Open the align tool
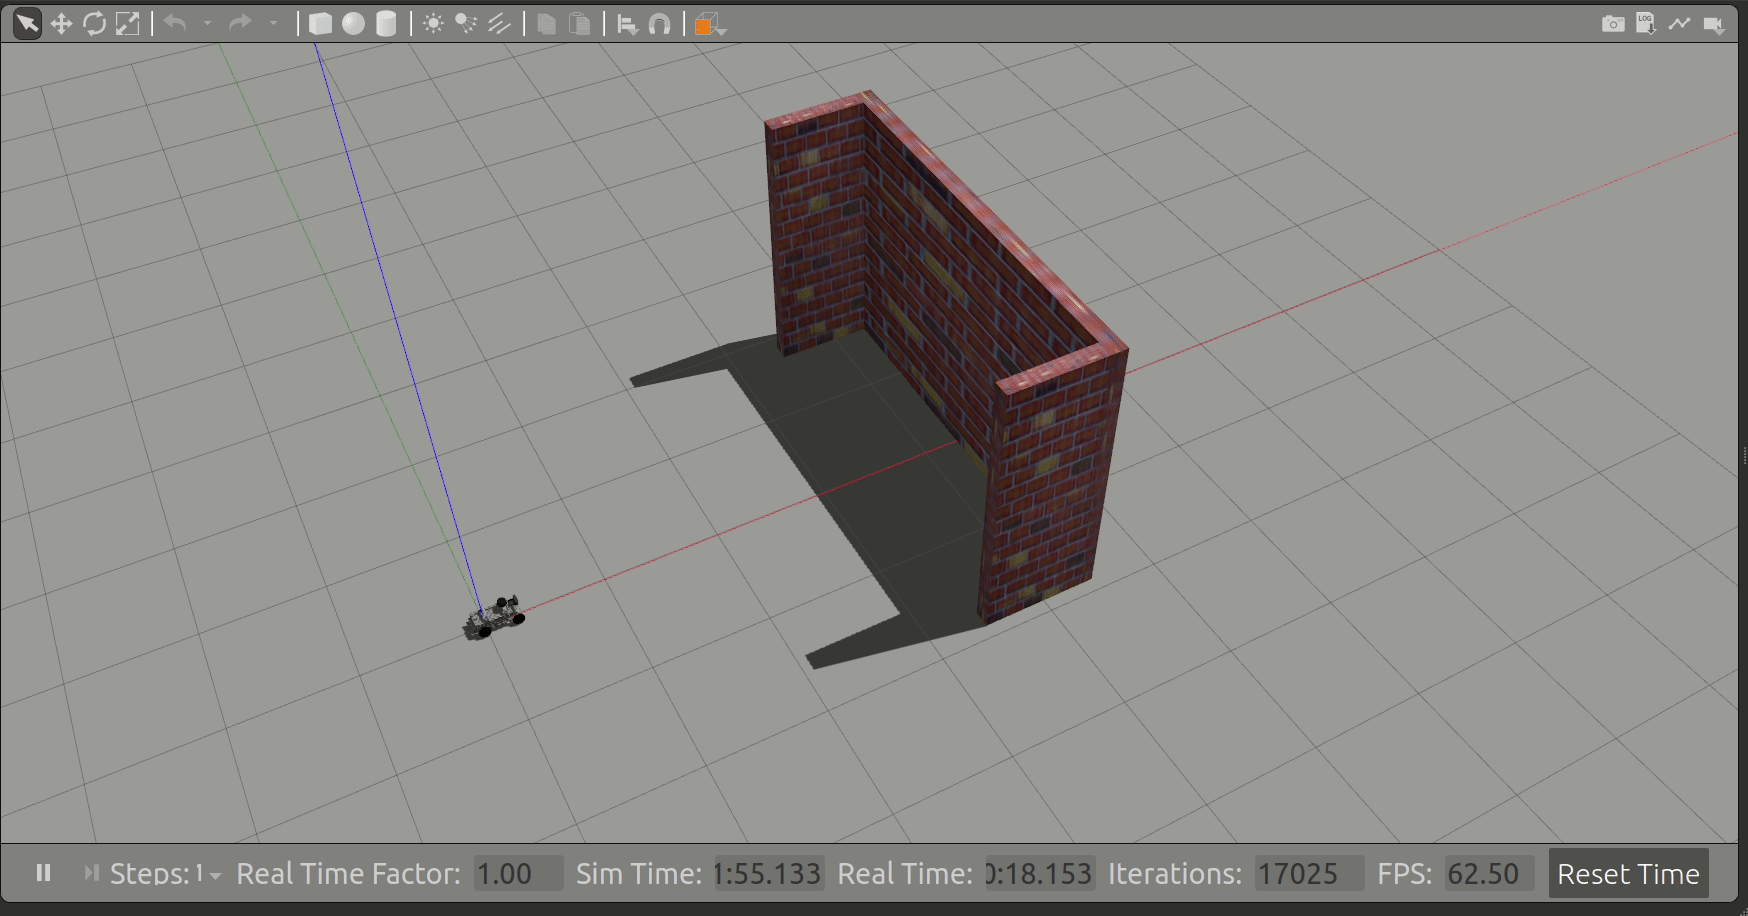The image size is (1748, 916). tap(627, 24)
